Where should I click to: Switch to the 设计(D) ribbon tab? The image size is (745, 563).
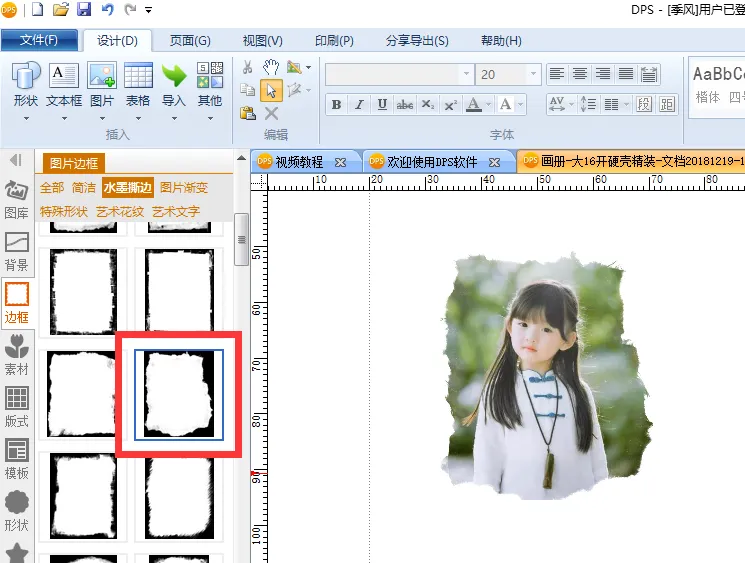[117, 41]
